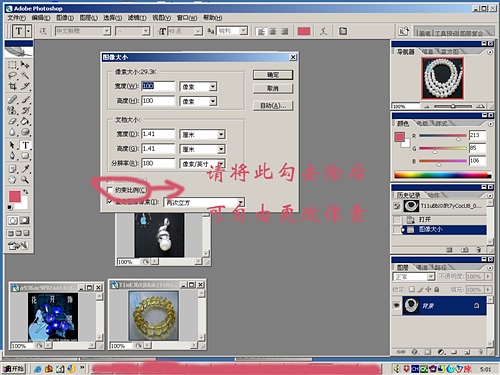
Task: Uncheck the resample image checkbox
Action: click(109, 202)
